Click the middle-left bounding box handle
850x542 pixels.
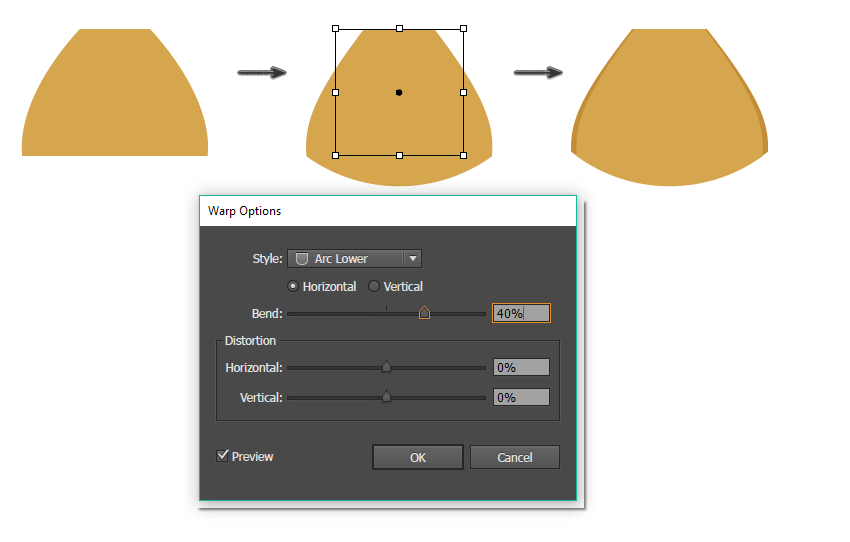coord(335,92)
